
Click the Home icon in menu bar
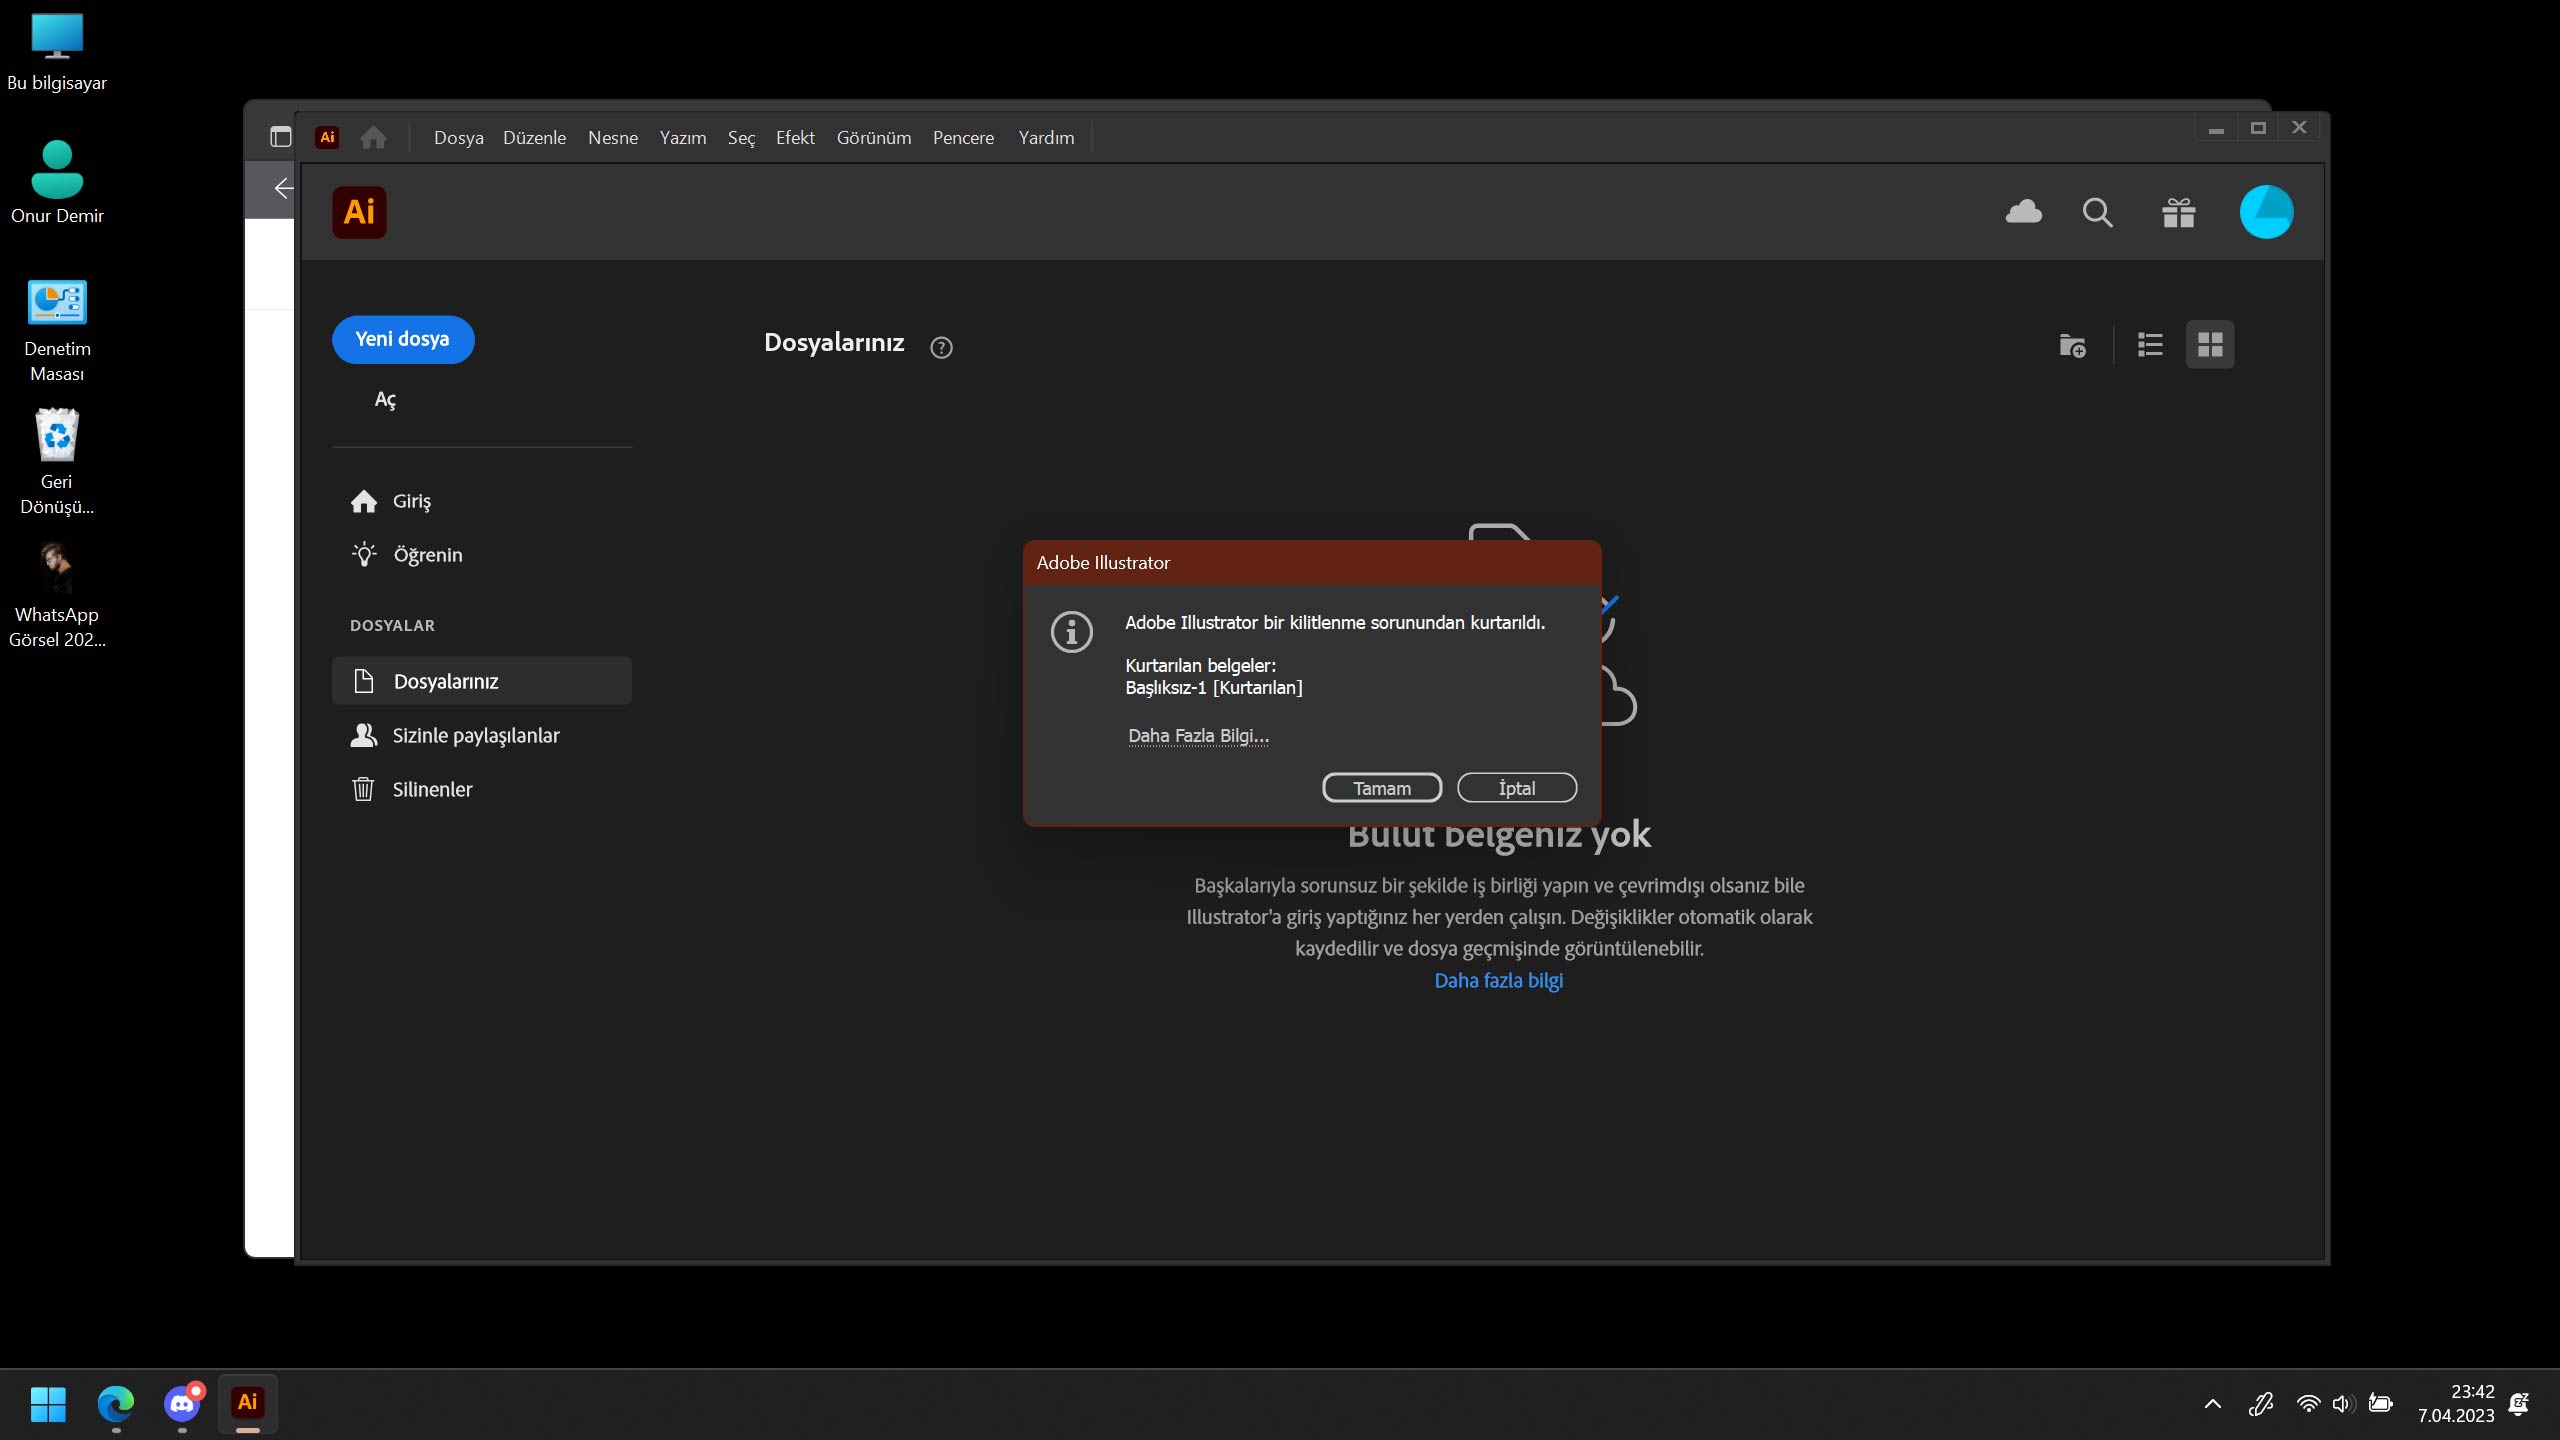point(373,137)
